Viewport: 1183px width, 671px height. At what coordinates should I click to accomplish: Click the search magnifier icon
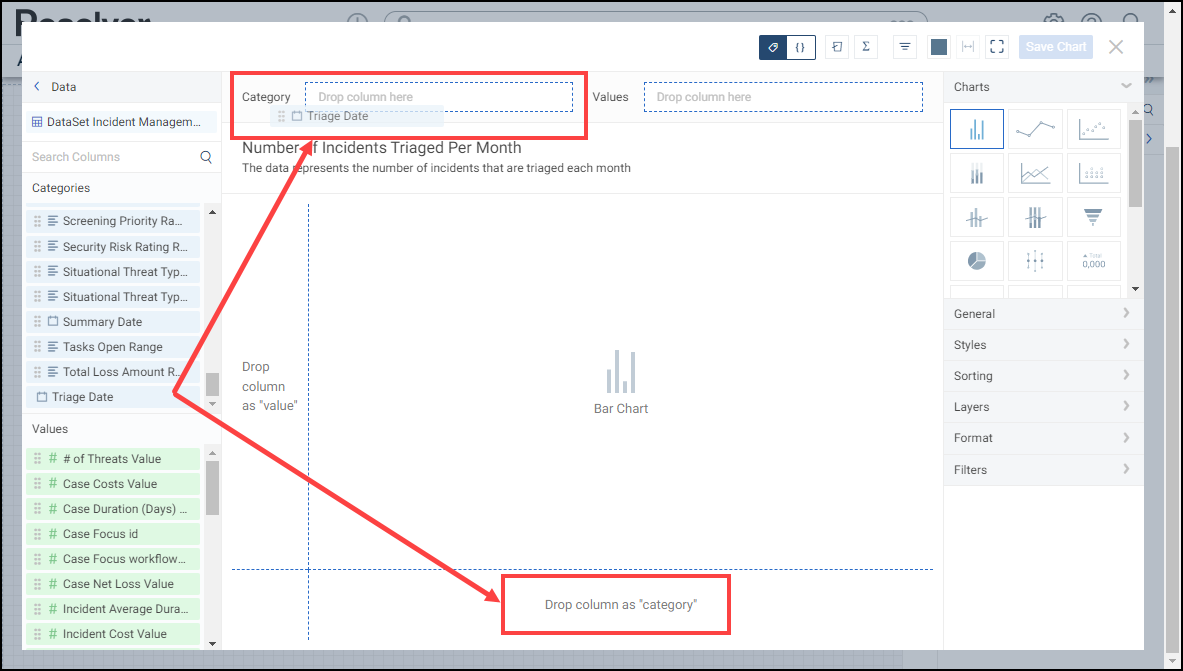coord(206,157)
